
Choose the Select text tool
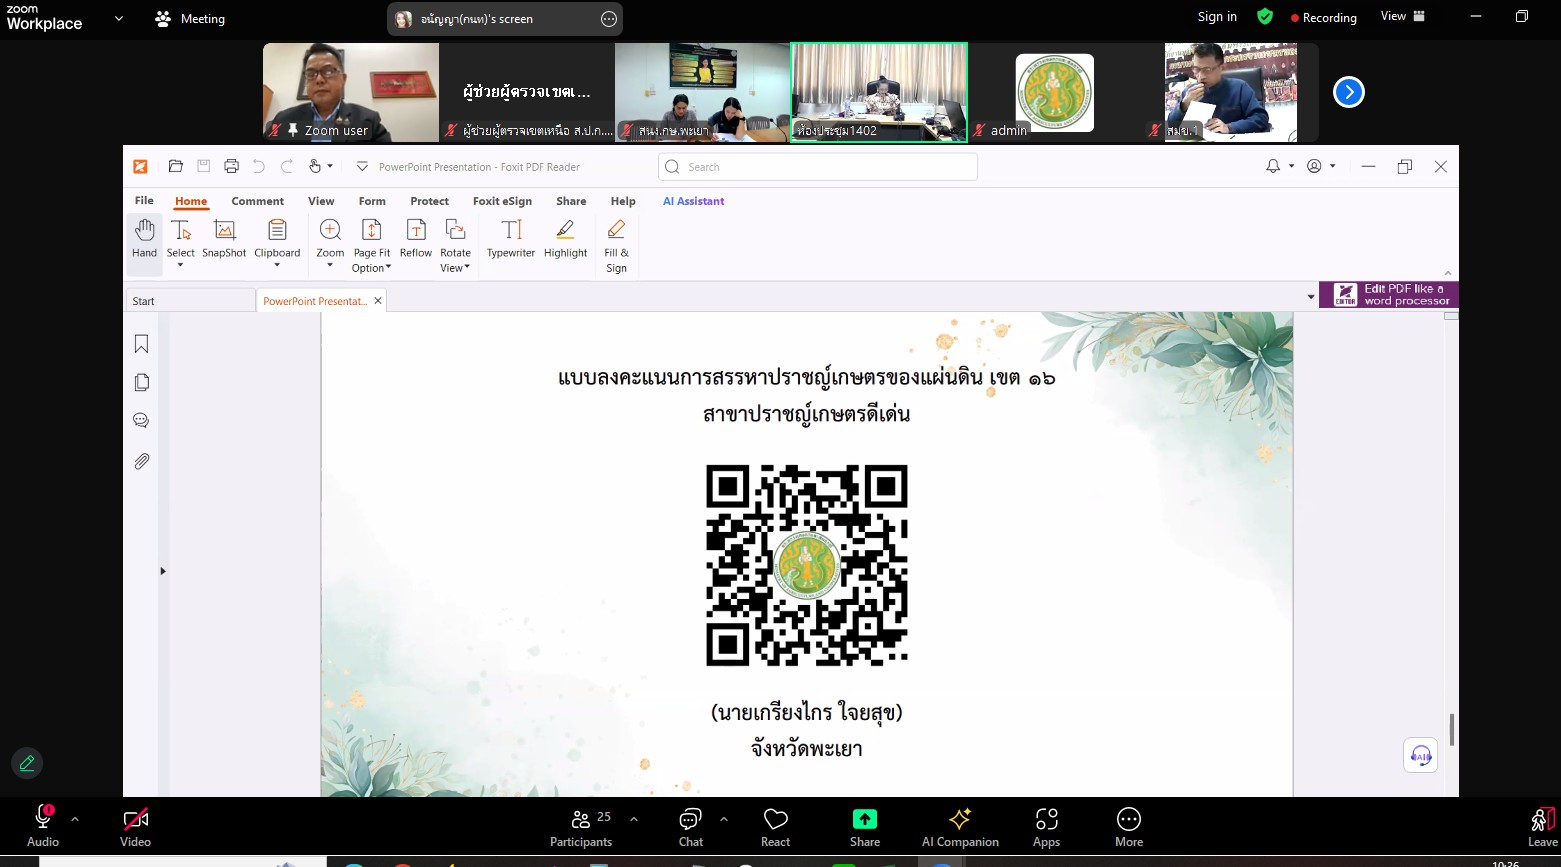181,243
